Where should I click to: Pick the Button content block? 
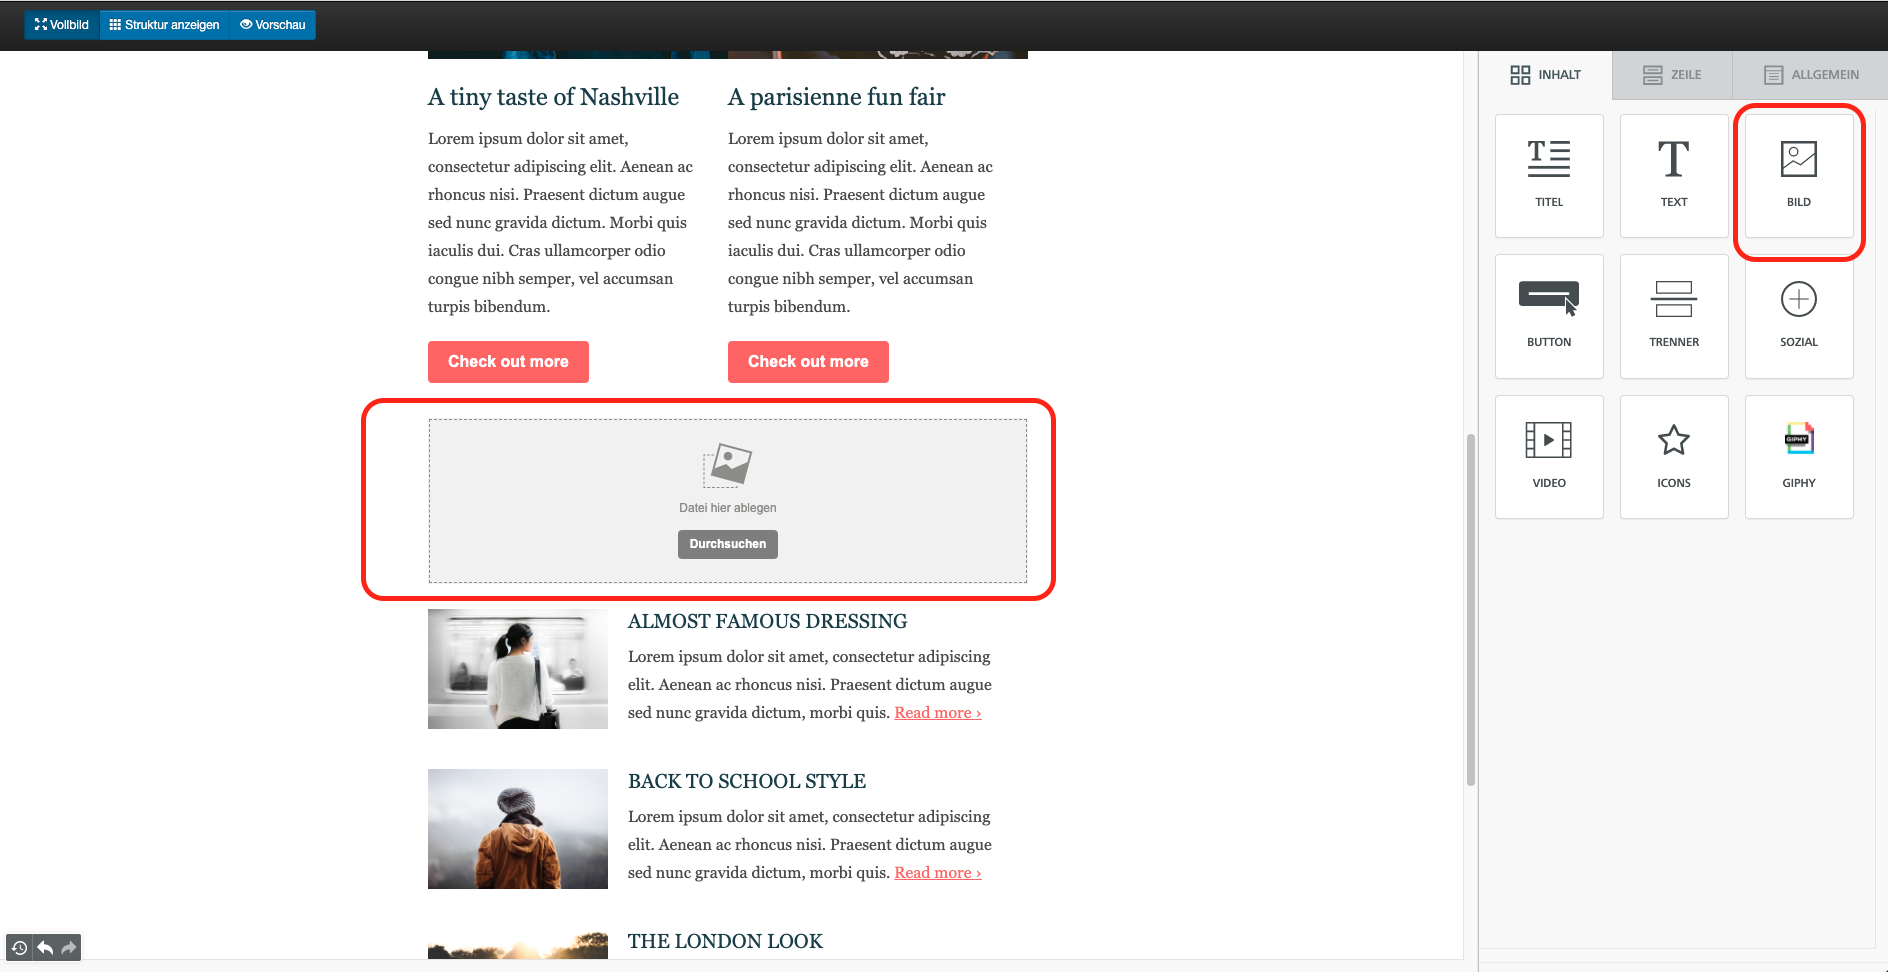click(x=1549, y=316)
